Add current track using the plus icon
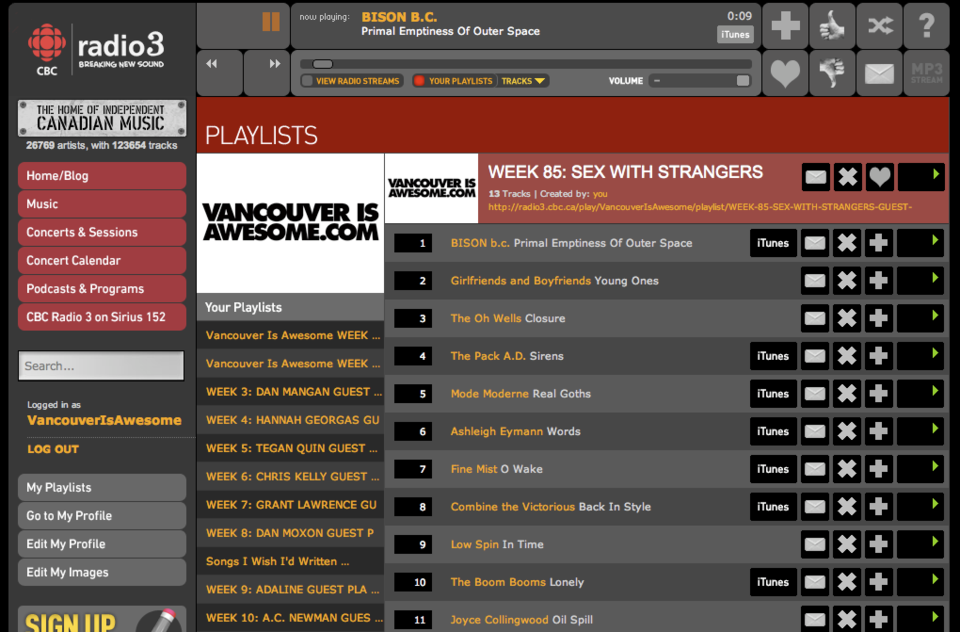This screenshot has width=960, height=632. click(785, 26)
